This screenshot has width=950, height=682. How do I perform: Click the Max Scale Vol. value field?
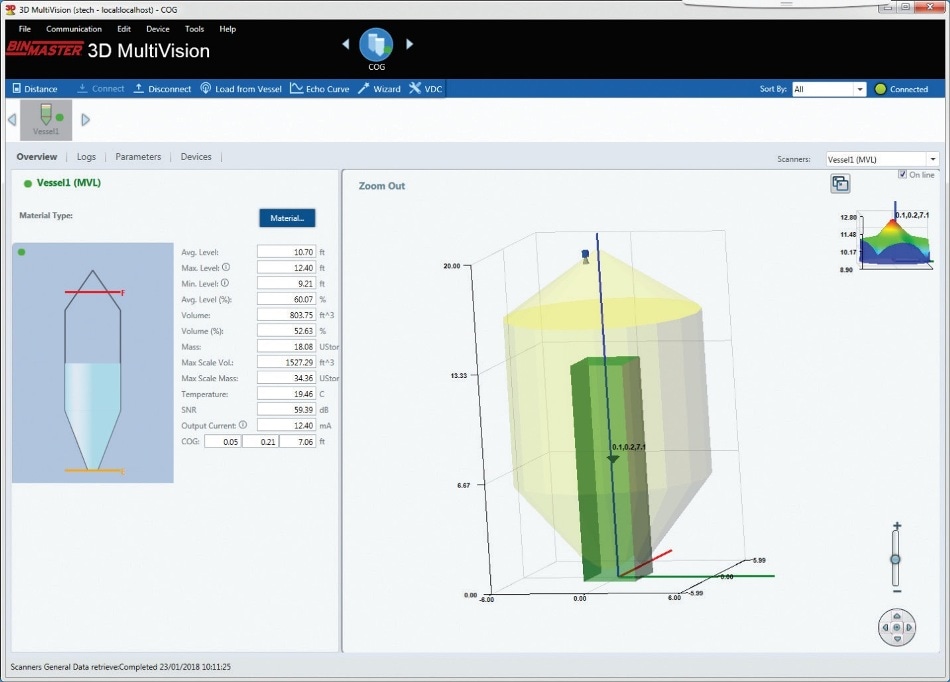pos(287,362)
